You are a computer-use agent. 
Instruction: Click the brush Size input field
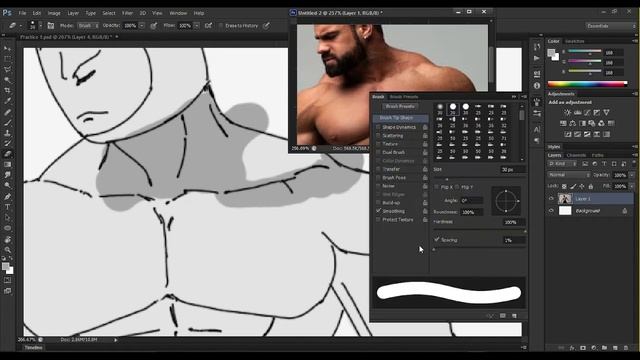pyautogui.click(x=513, y=169)
